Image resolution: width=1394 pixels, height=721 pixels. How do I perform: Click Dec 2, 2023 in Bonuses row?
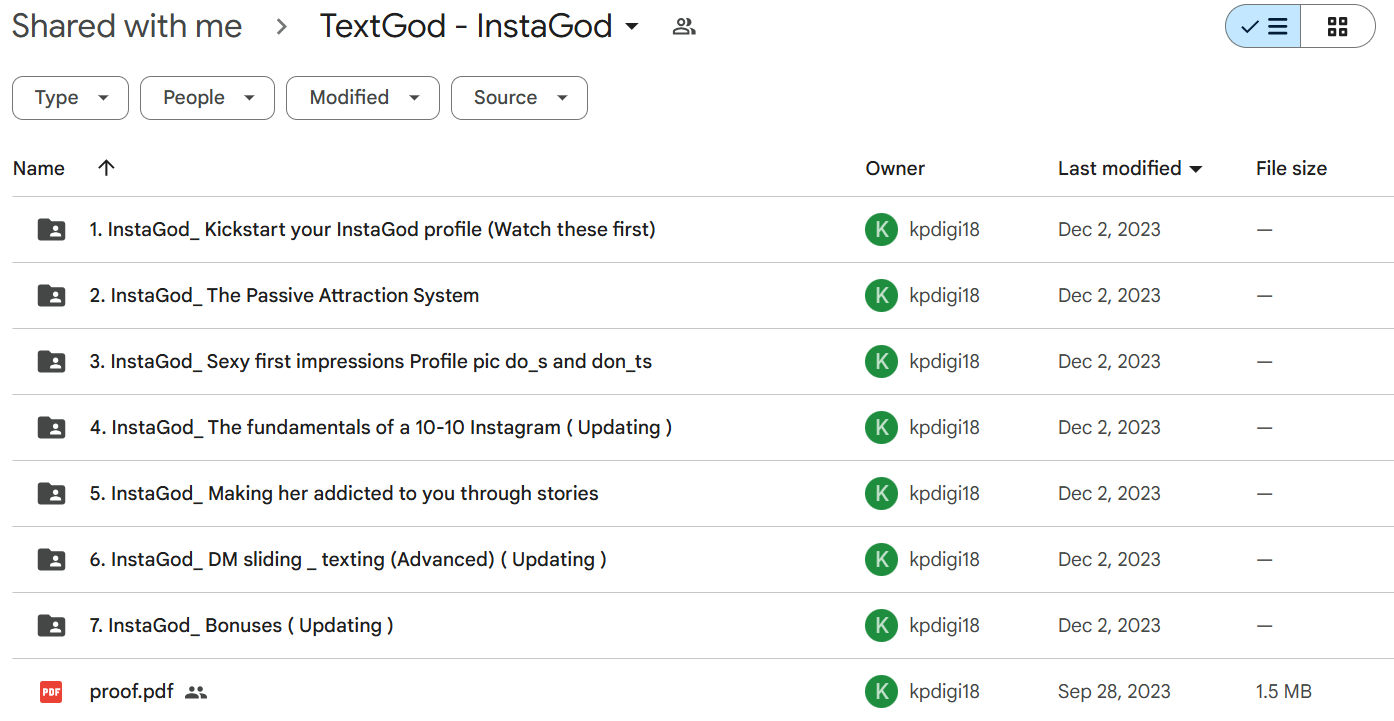click(1109, 625)
